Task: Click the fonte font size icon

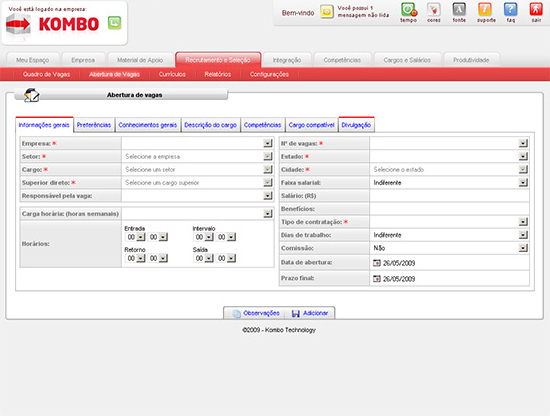Action: coord(459,10)
